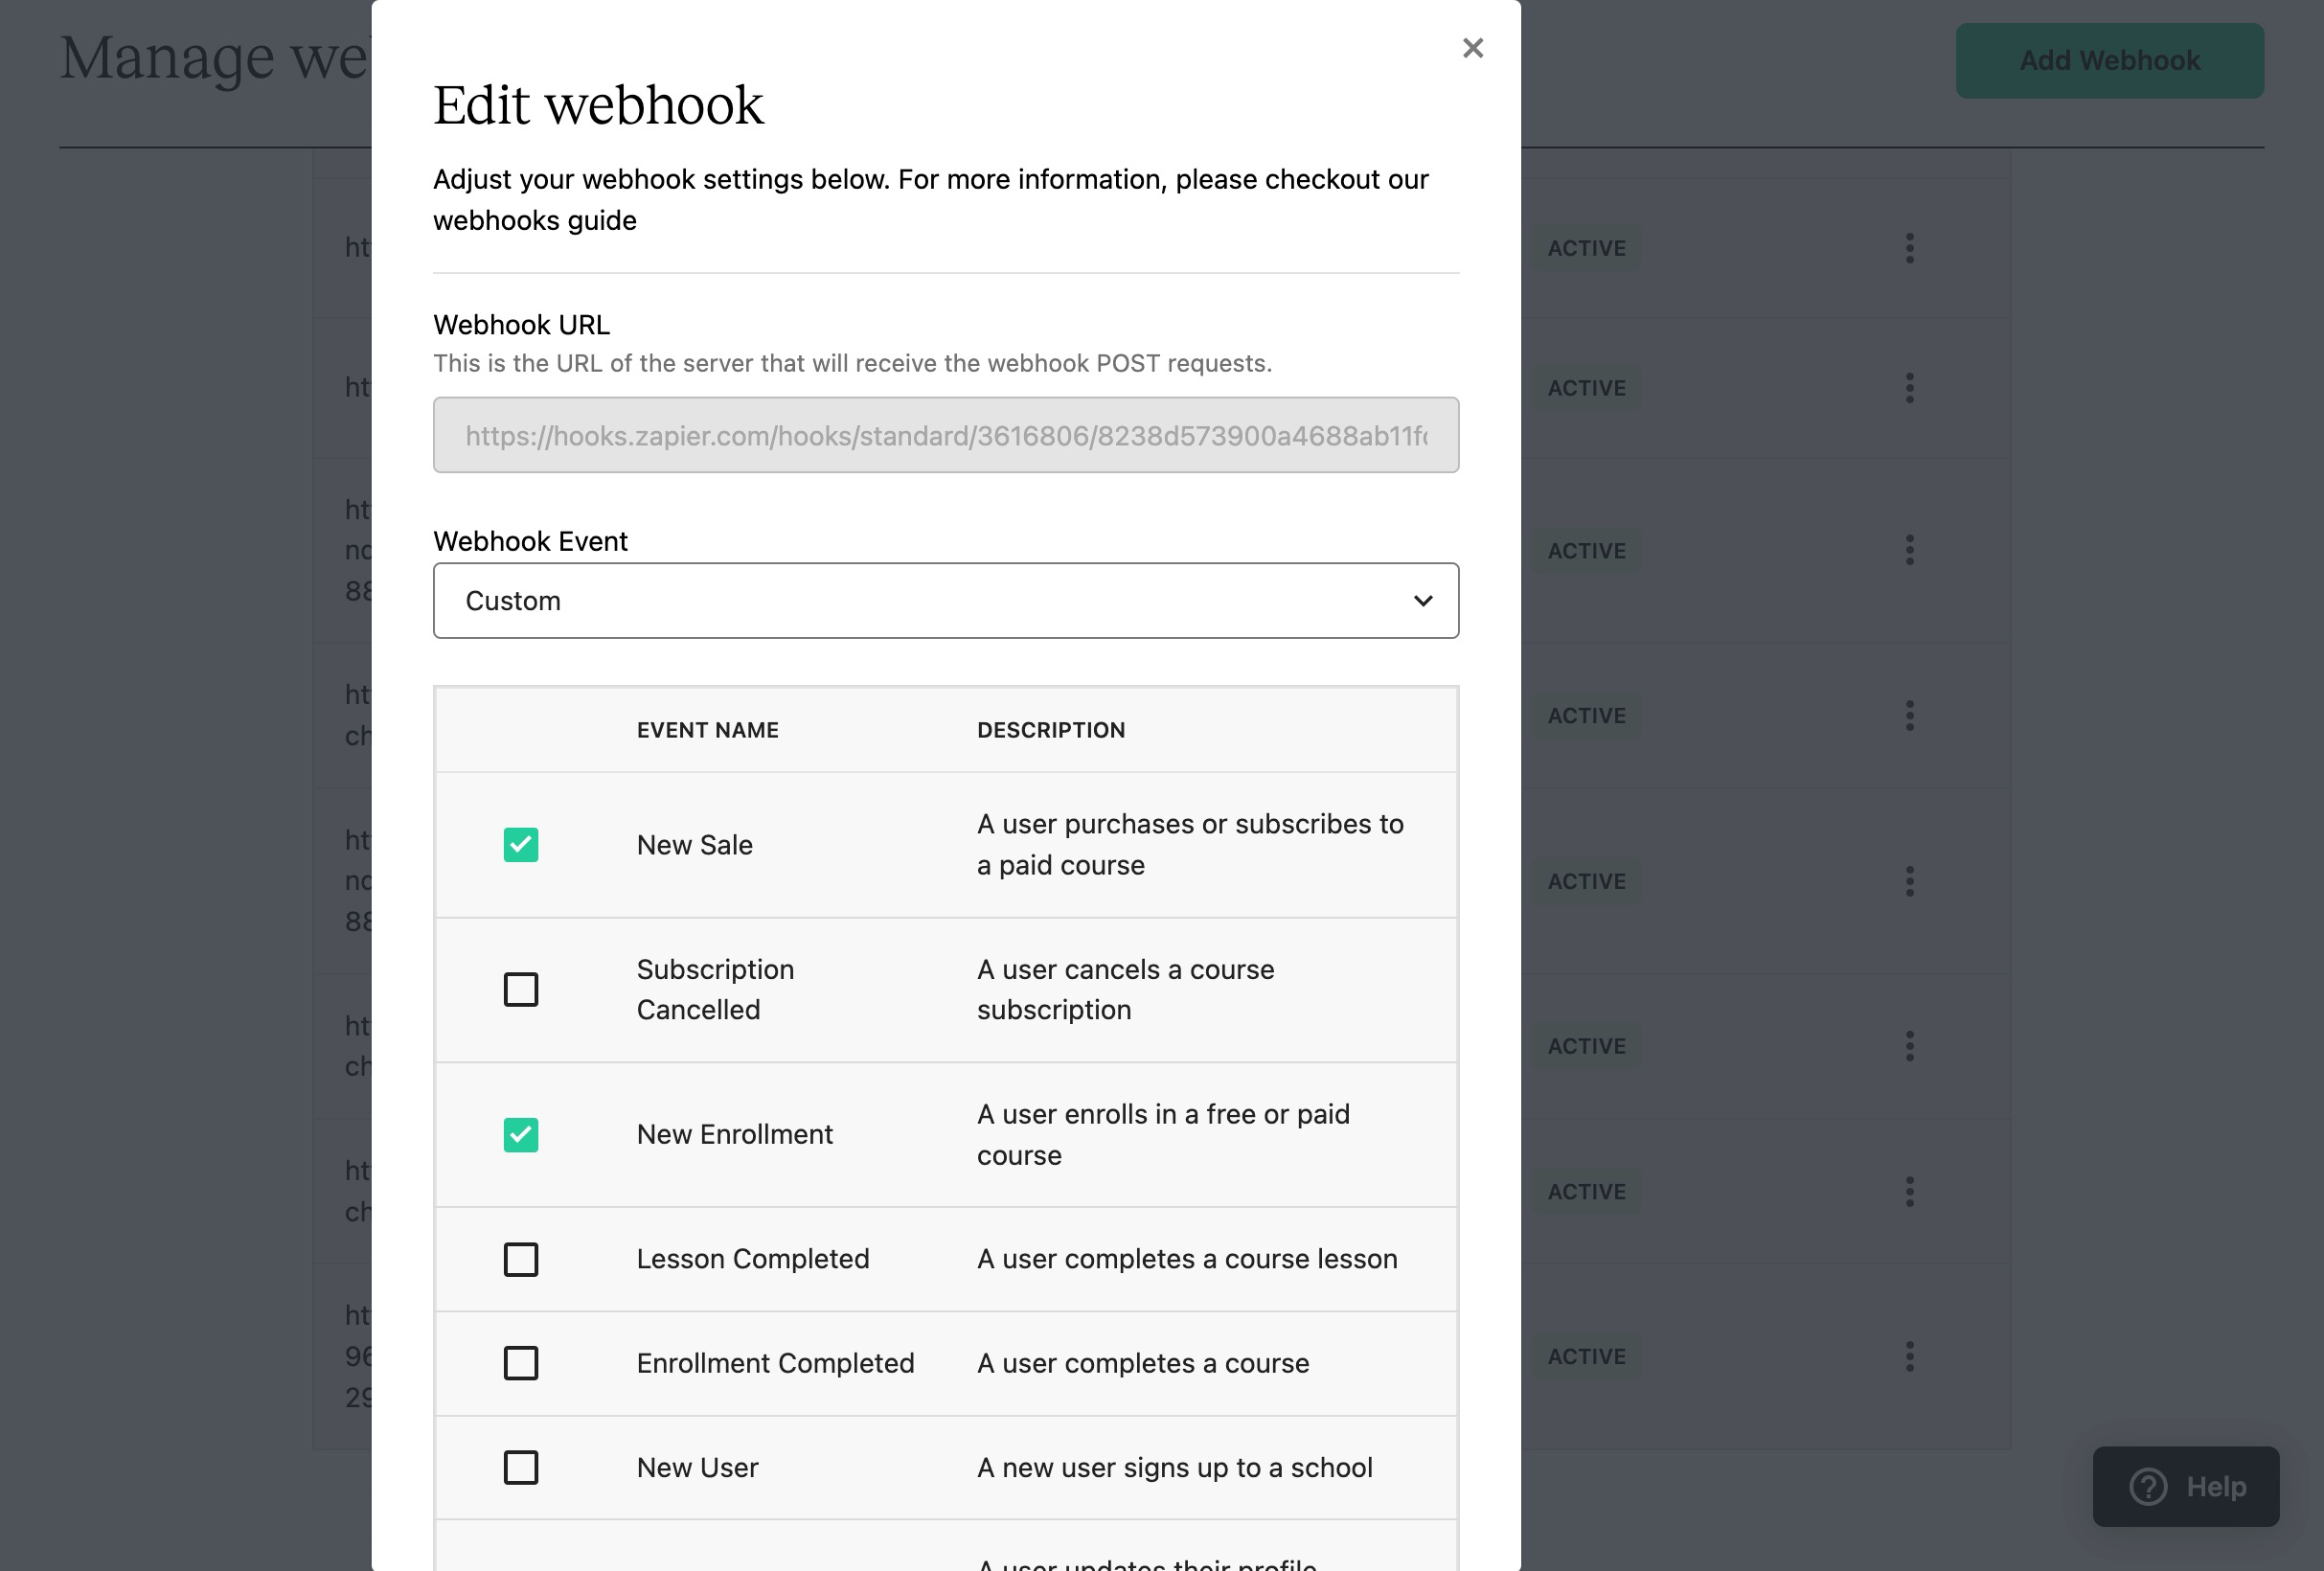Open the three-dot menu of the seventh webhook row

pyautogui.click(x=1909, y=1191)
